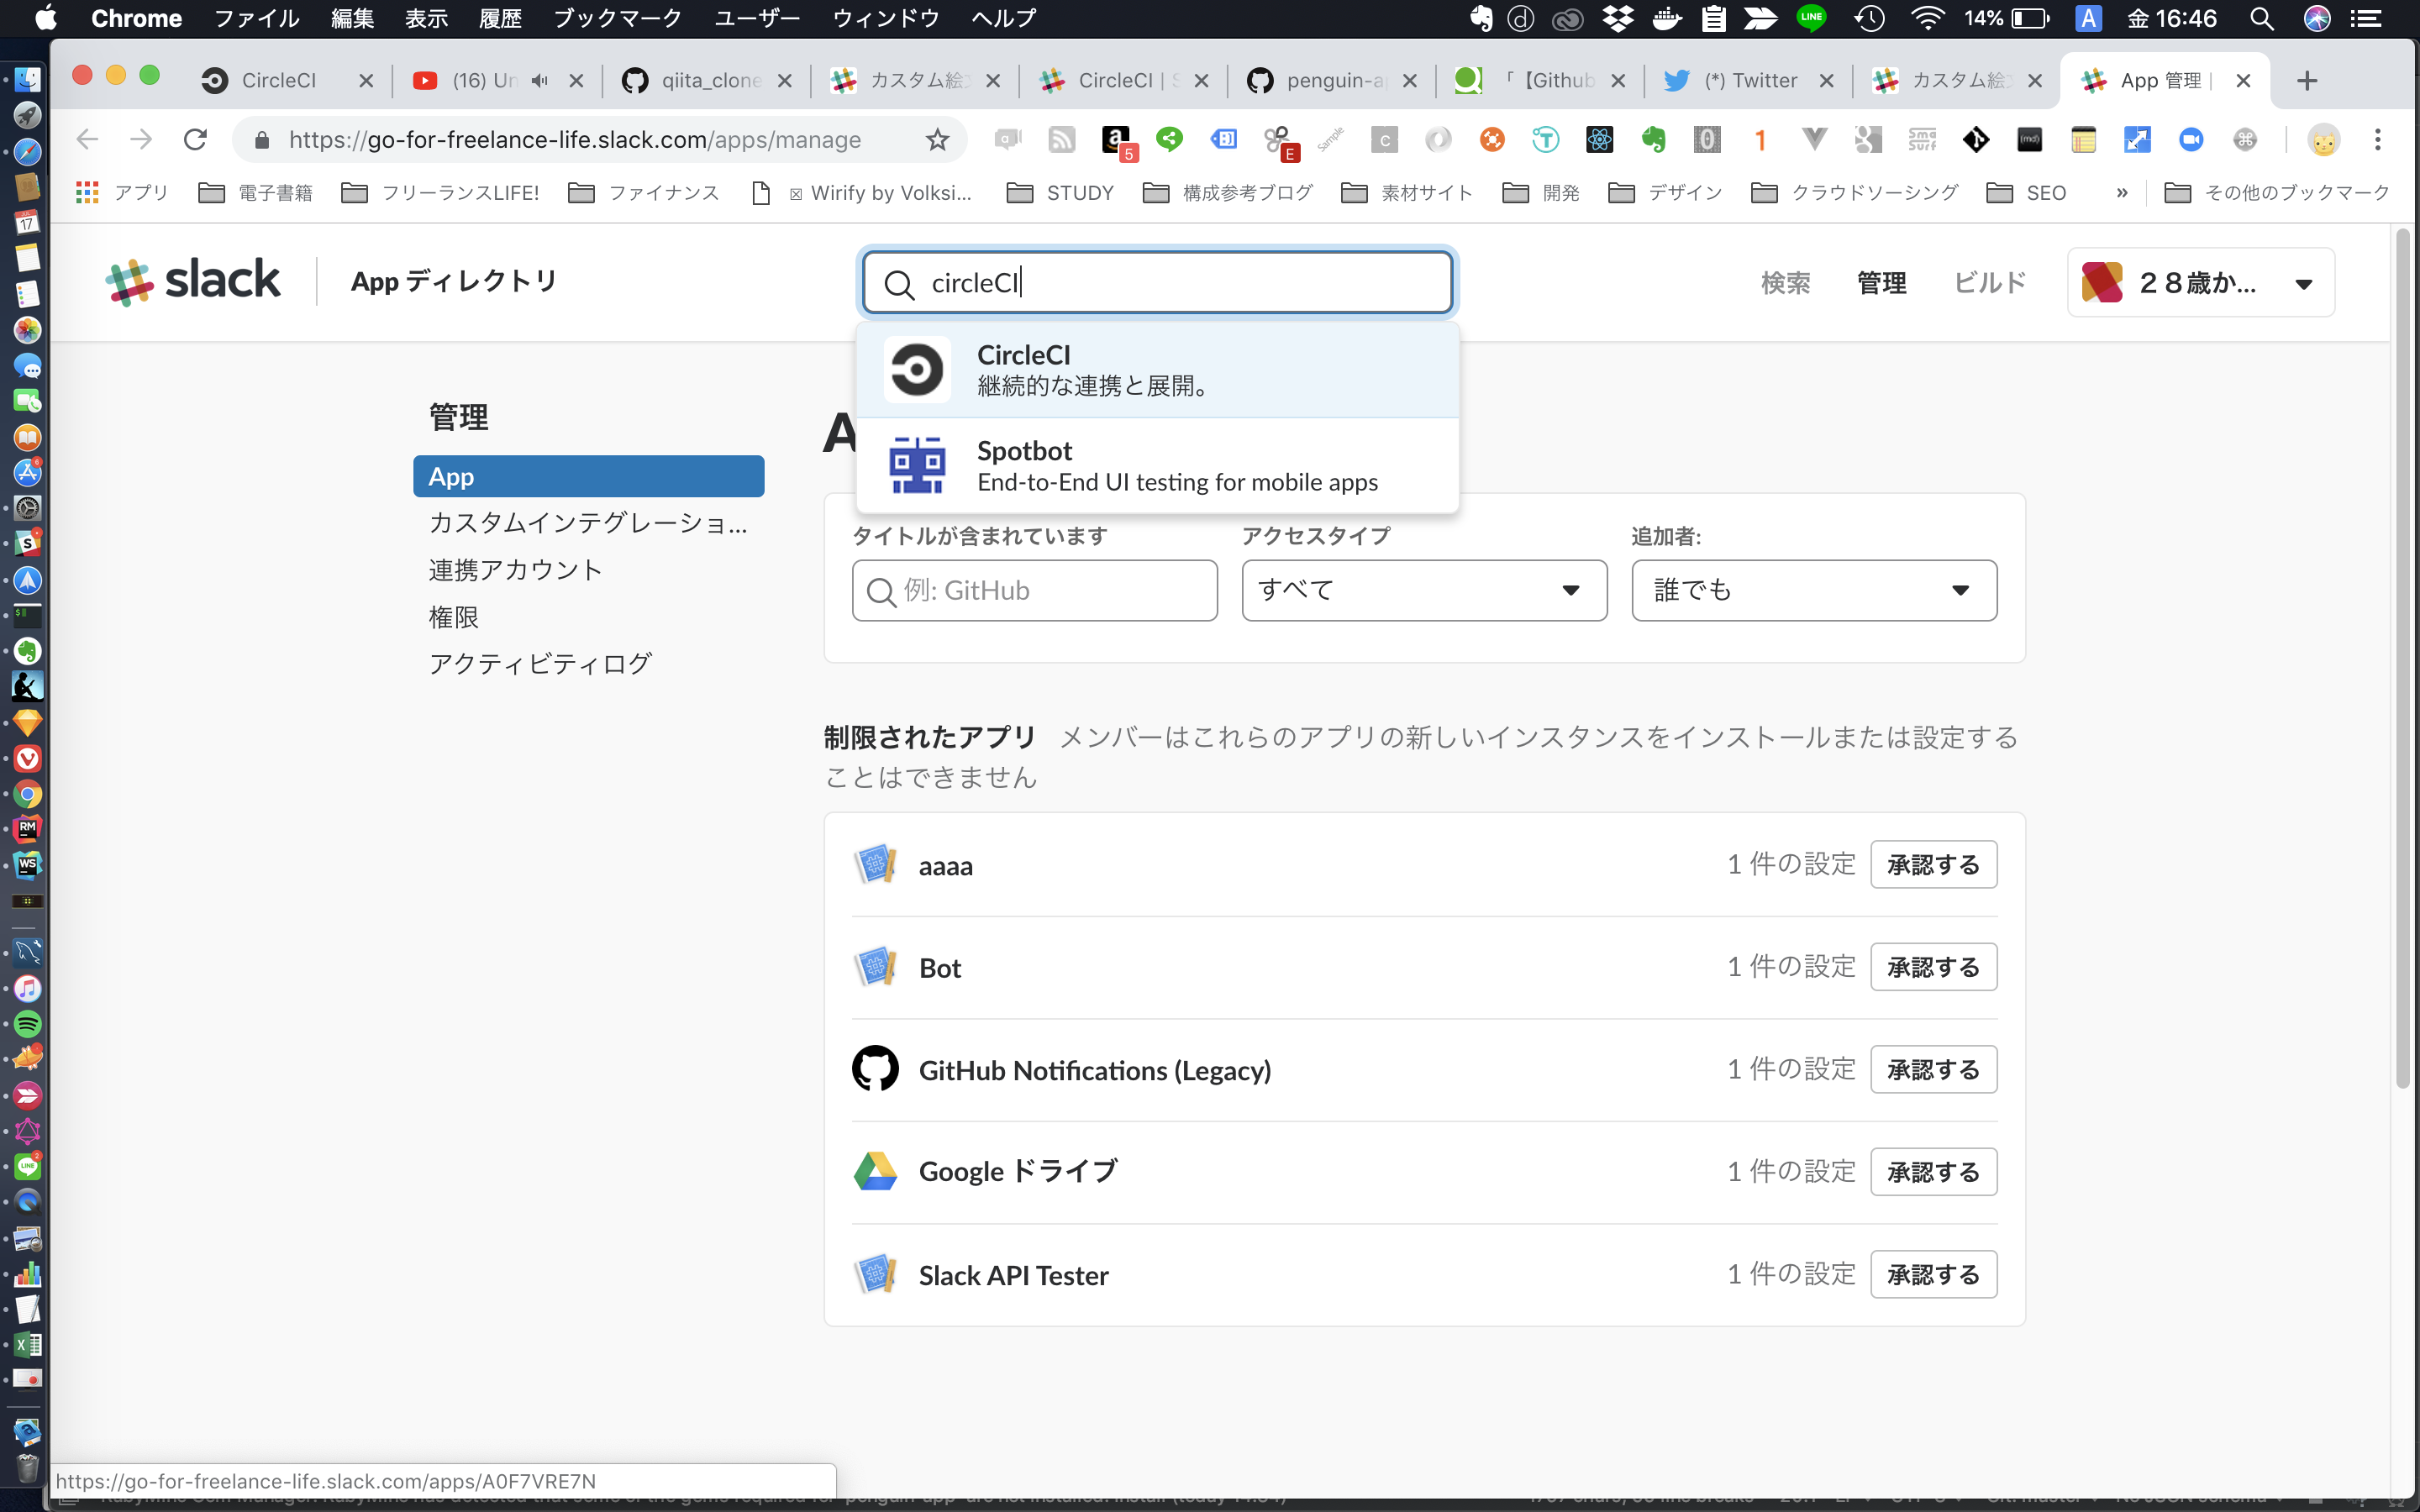The width and height of the screenshot is (2420, 1512).
Task: Select カスタムインテグレーション in sidebar
Action: (x=587, y=523)
